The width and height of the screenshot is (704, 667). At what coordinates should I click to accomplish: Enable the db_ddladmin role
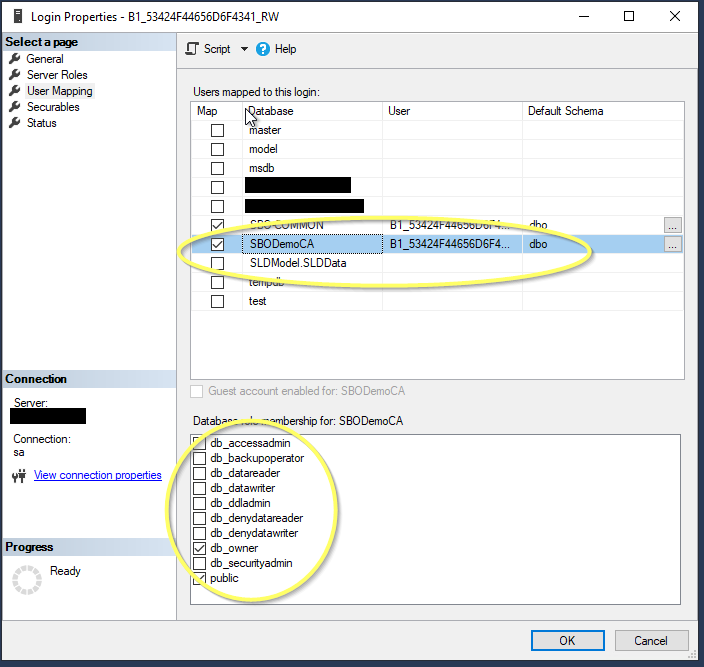pyautogui.click(x=199, y=503)
